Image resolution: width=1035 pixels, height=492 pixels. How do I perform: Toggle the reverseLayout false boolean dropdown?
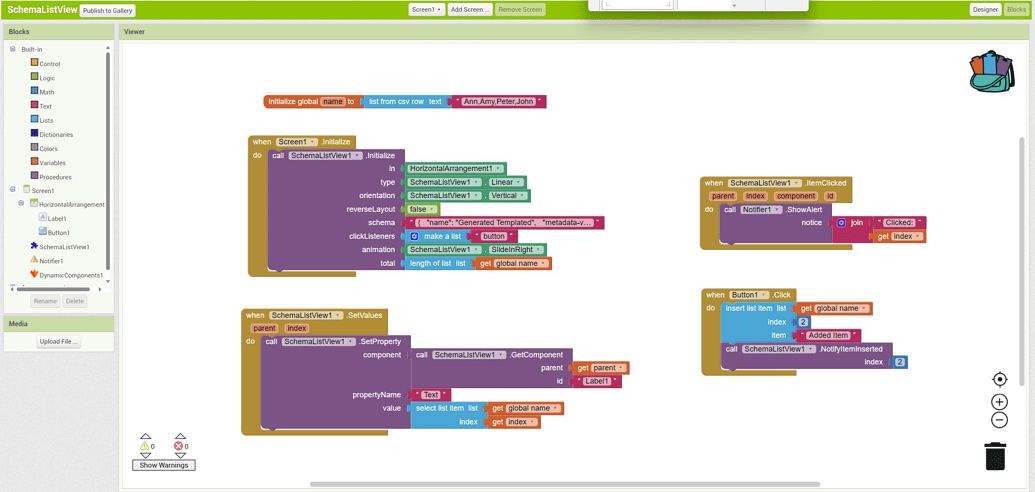click(x=432, y=210)
